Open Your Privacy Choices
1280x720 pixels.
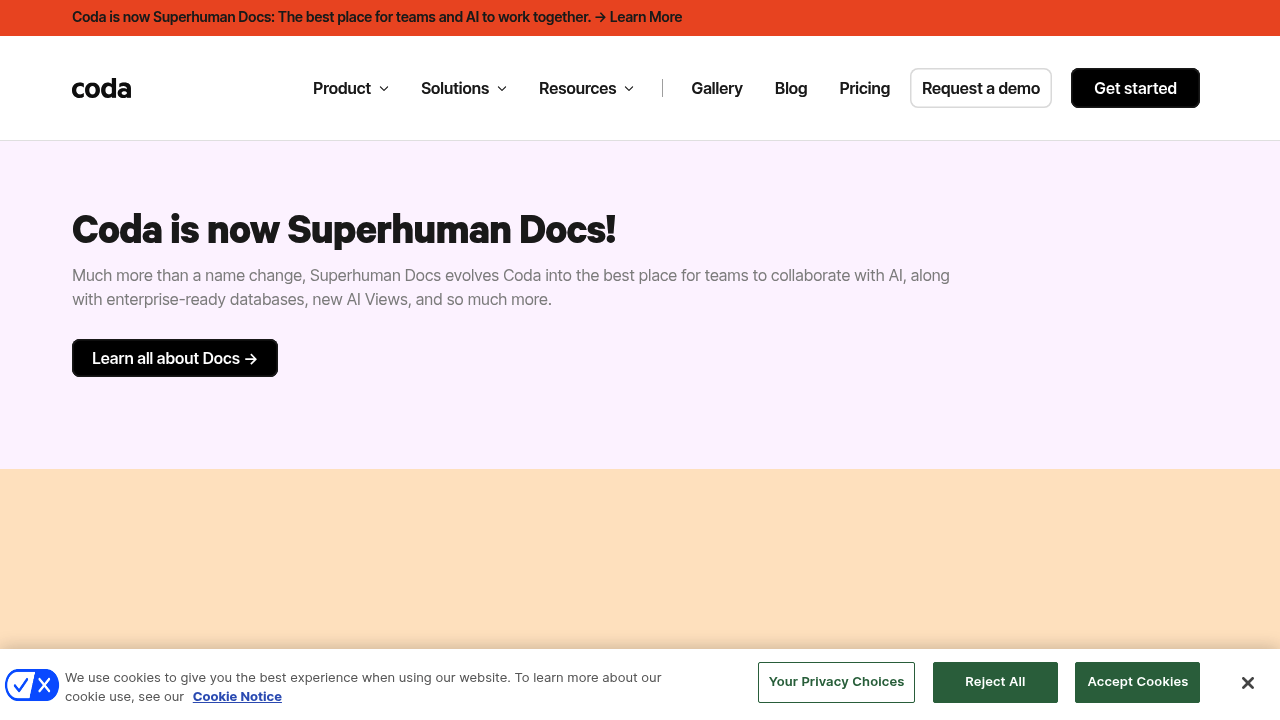[836, 682]
